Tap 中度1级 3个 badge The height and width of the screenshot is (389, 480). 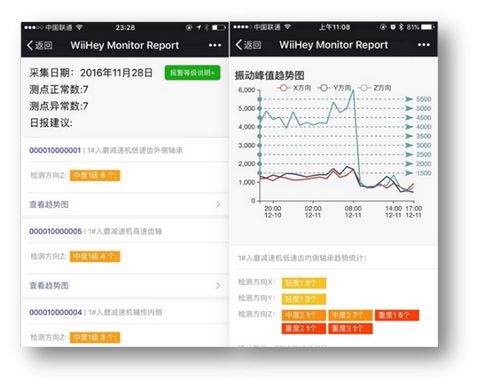pyautogui.click(x=95, y=337)
